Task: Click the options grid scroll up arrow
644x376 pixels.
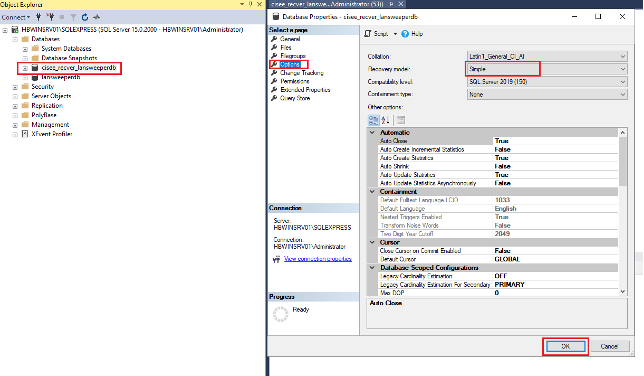Action: tap(623, 133)
